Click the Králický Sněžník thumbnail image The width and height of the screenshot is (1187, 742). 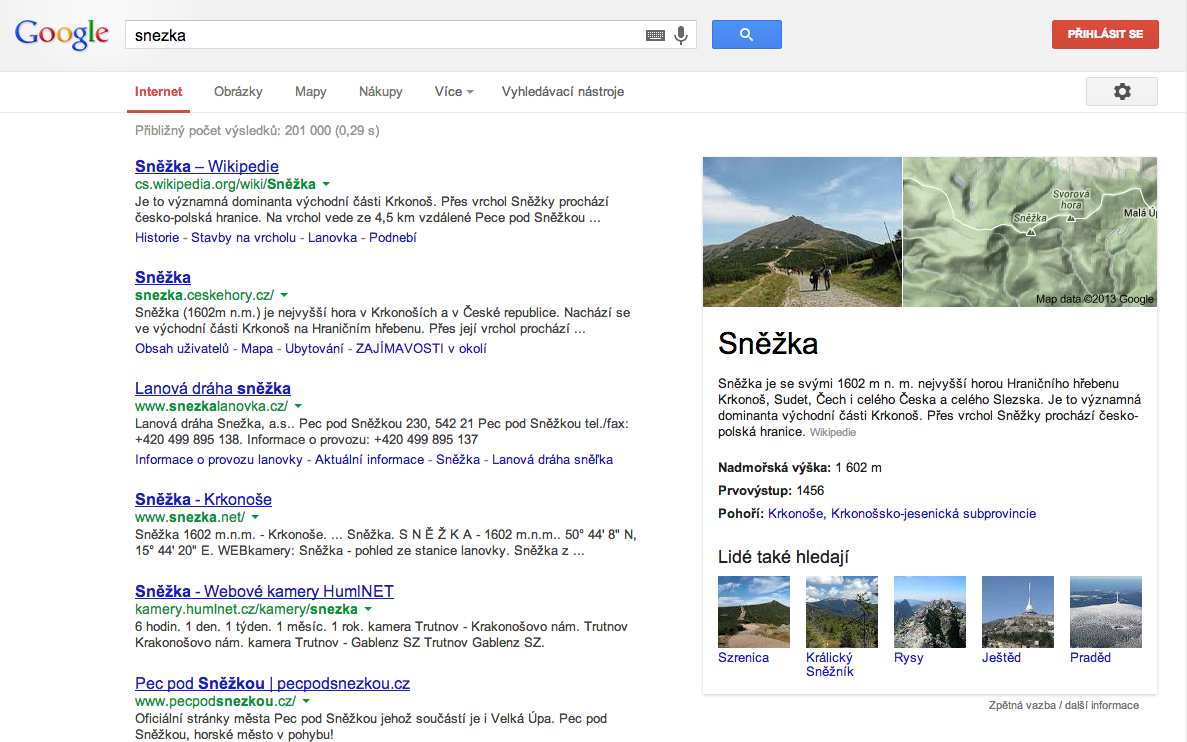(x=842, y=612)
